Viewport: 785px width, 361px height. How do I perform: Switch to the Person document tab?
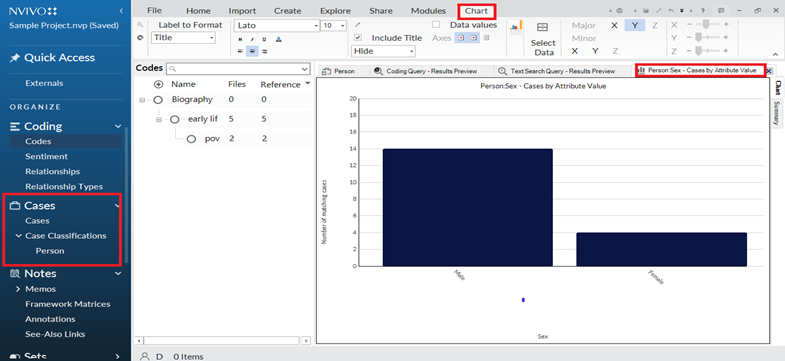[343, 71]
